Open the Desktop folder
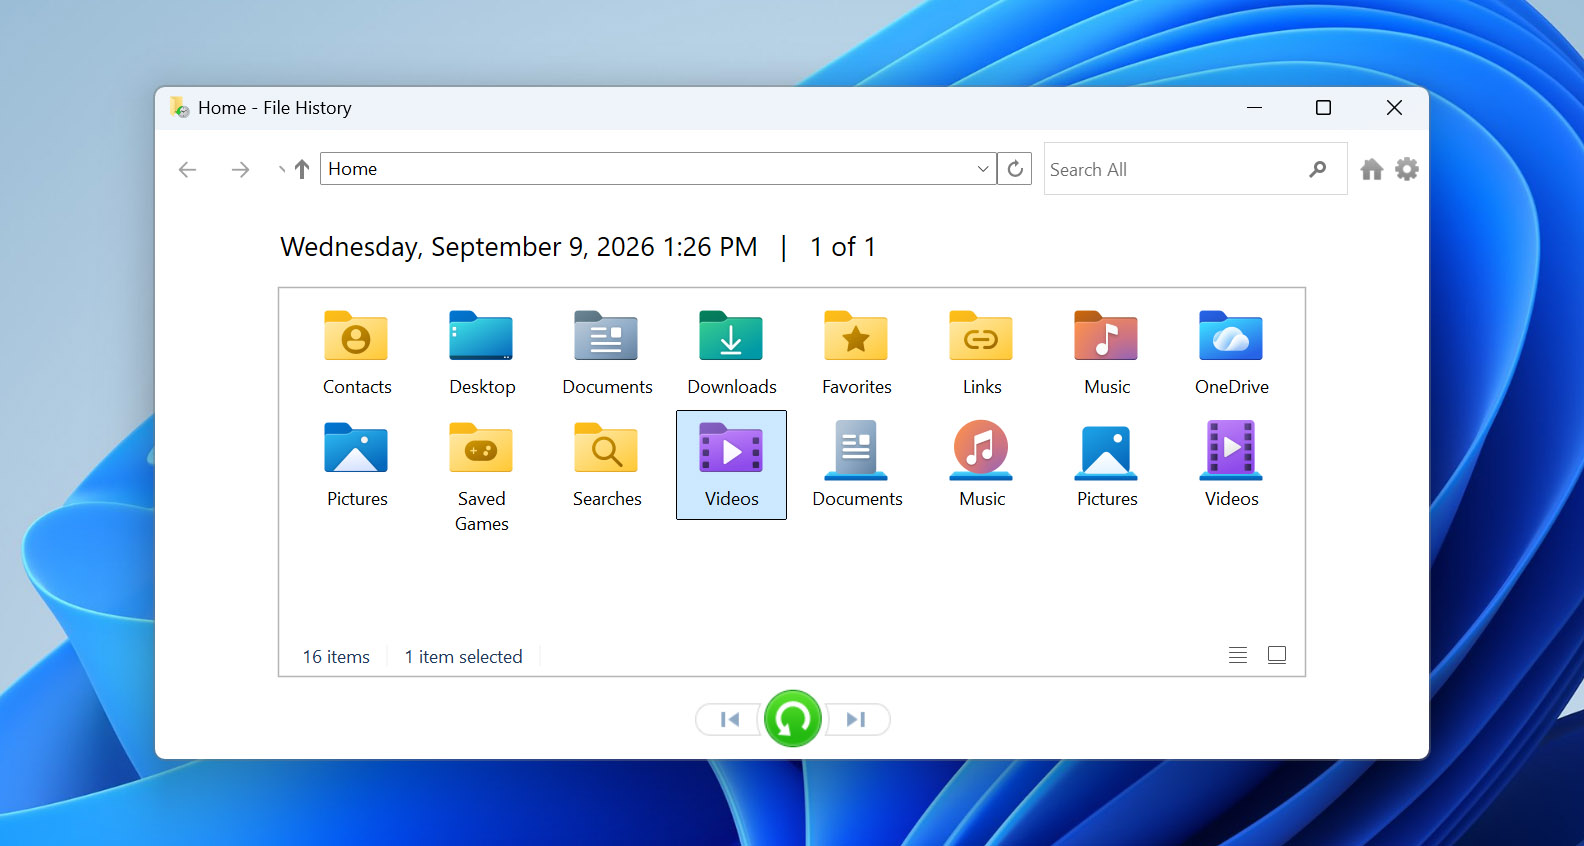The height and width of the screenshot is (846, 1584). click(x=482, y=353)
